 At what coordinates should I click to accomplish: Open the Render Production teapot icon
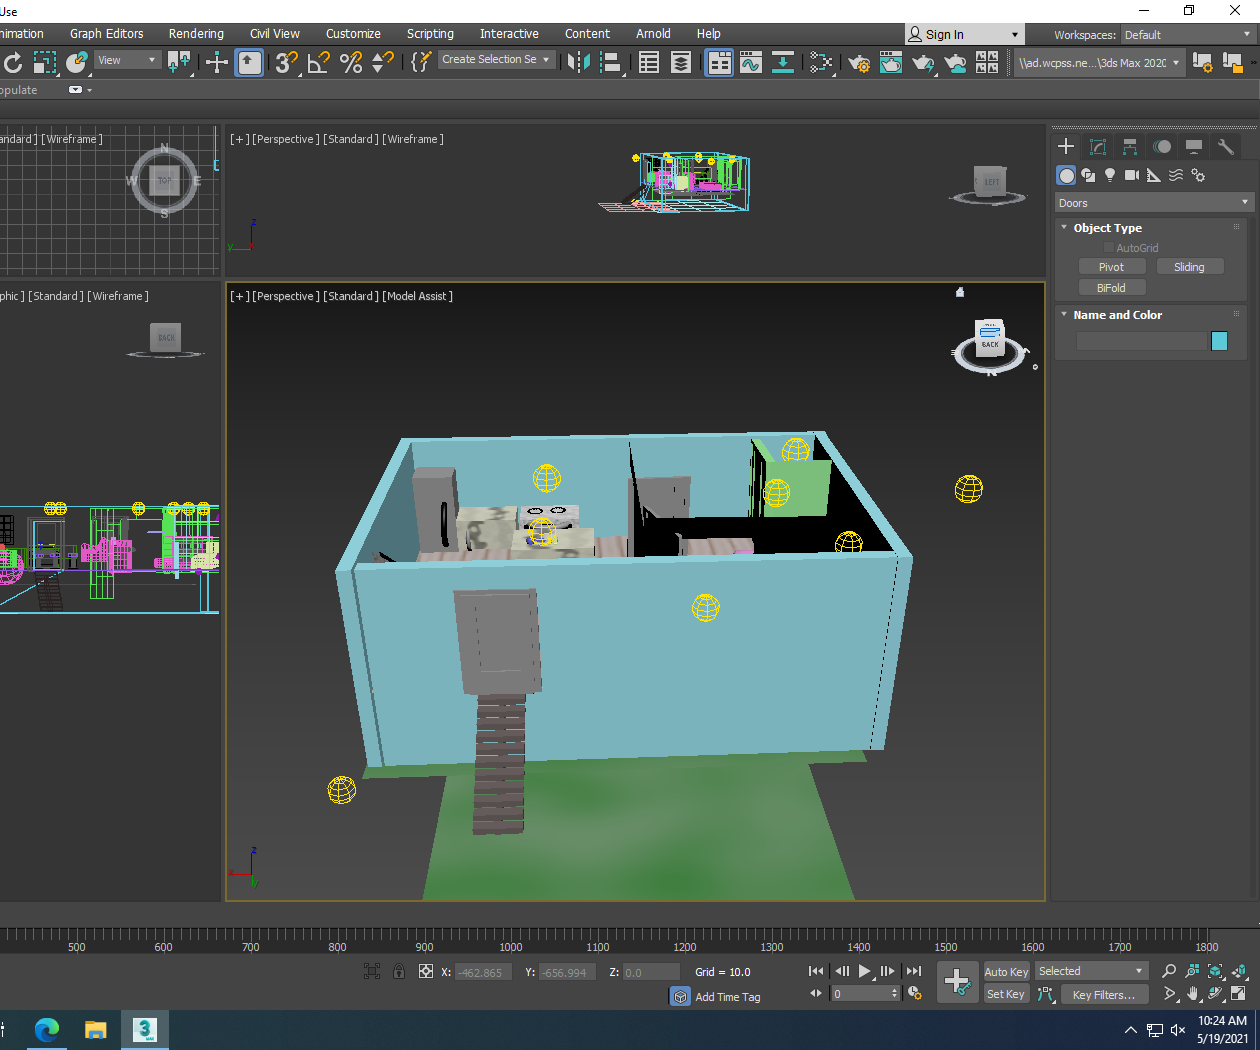pos(923,62)
